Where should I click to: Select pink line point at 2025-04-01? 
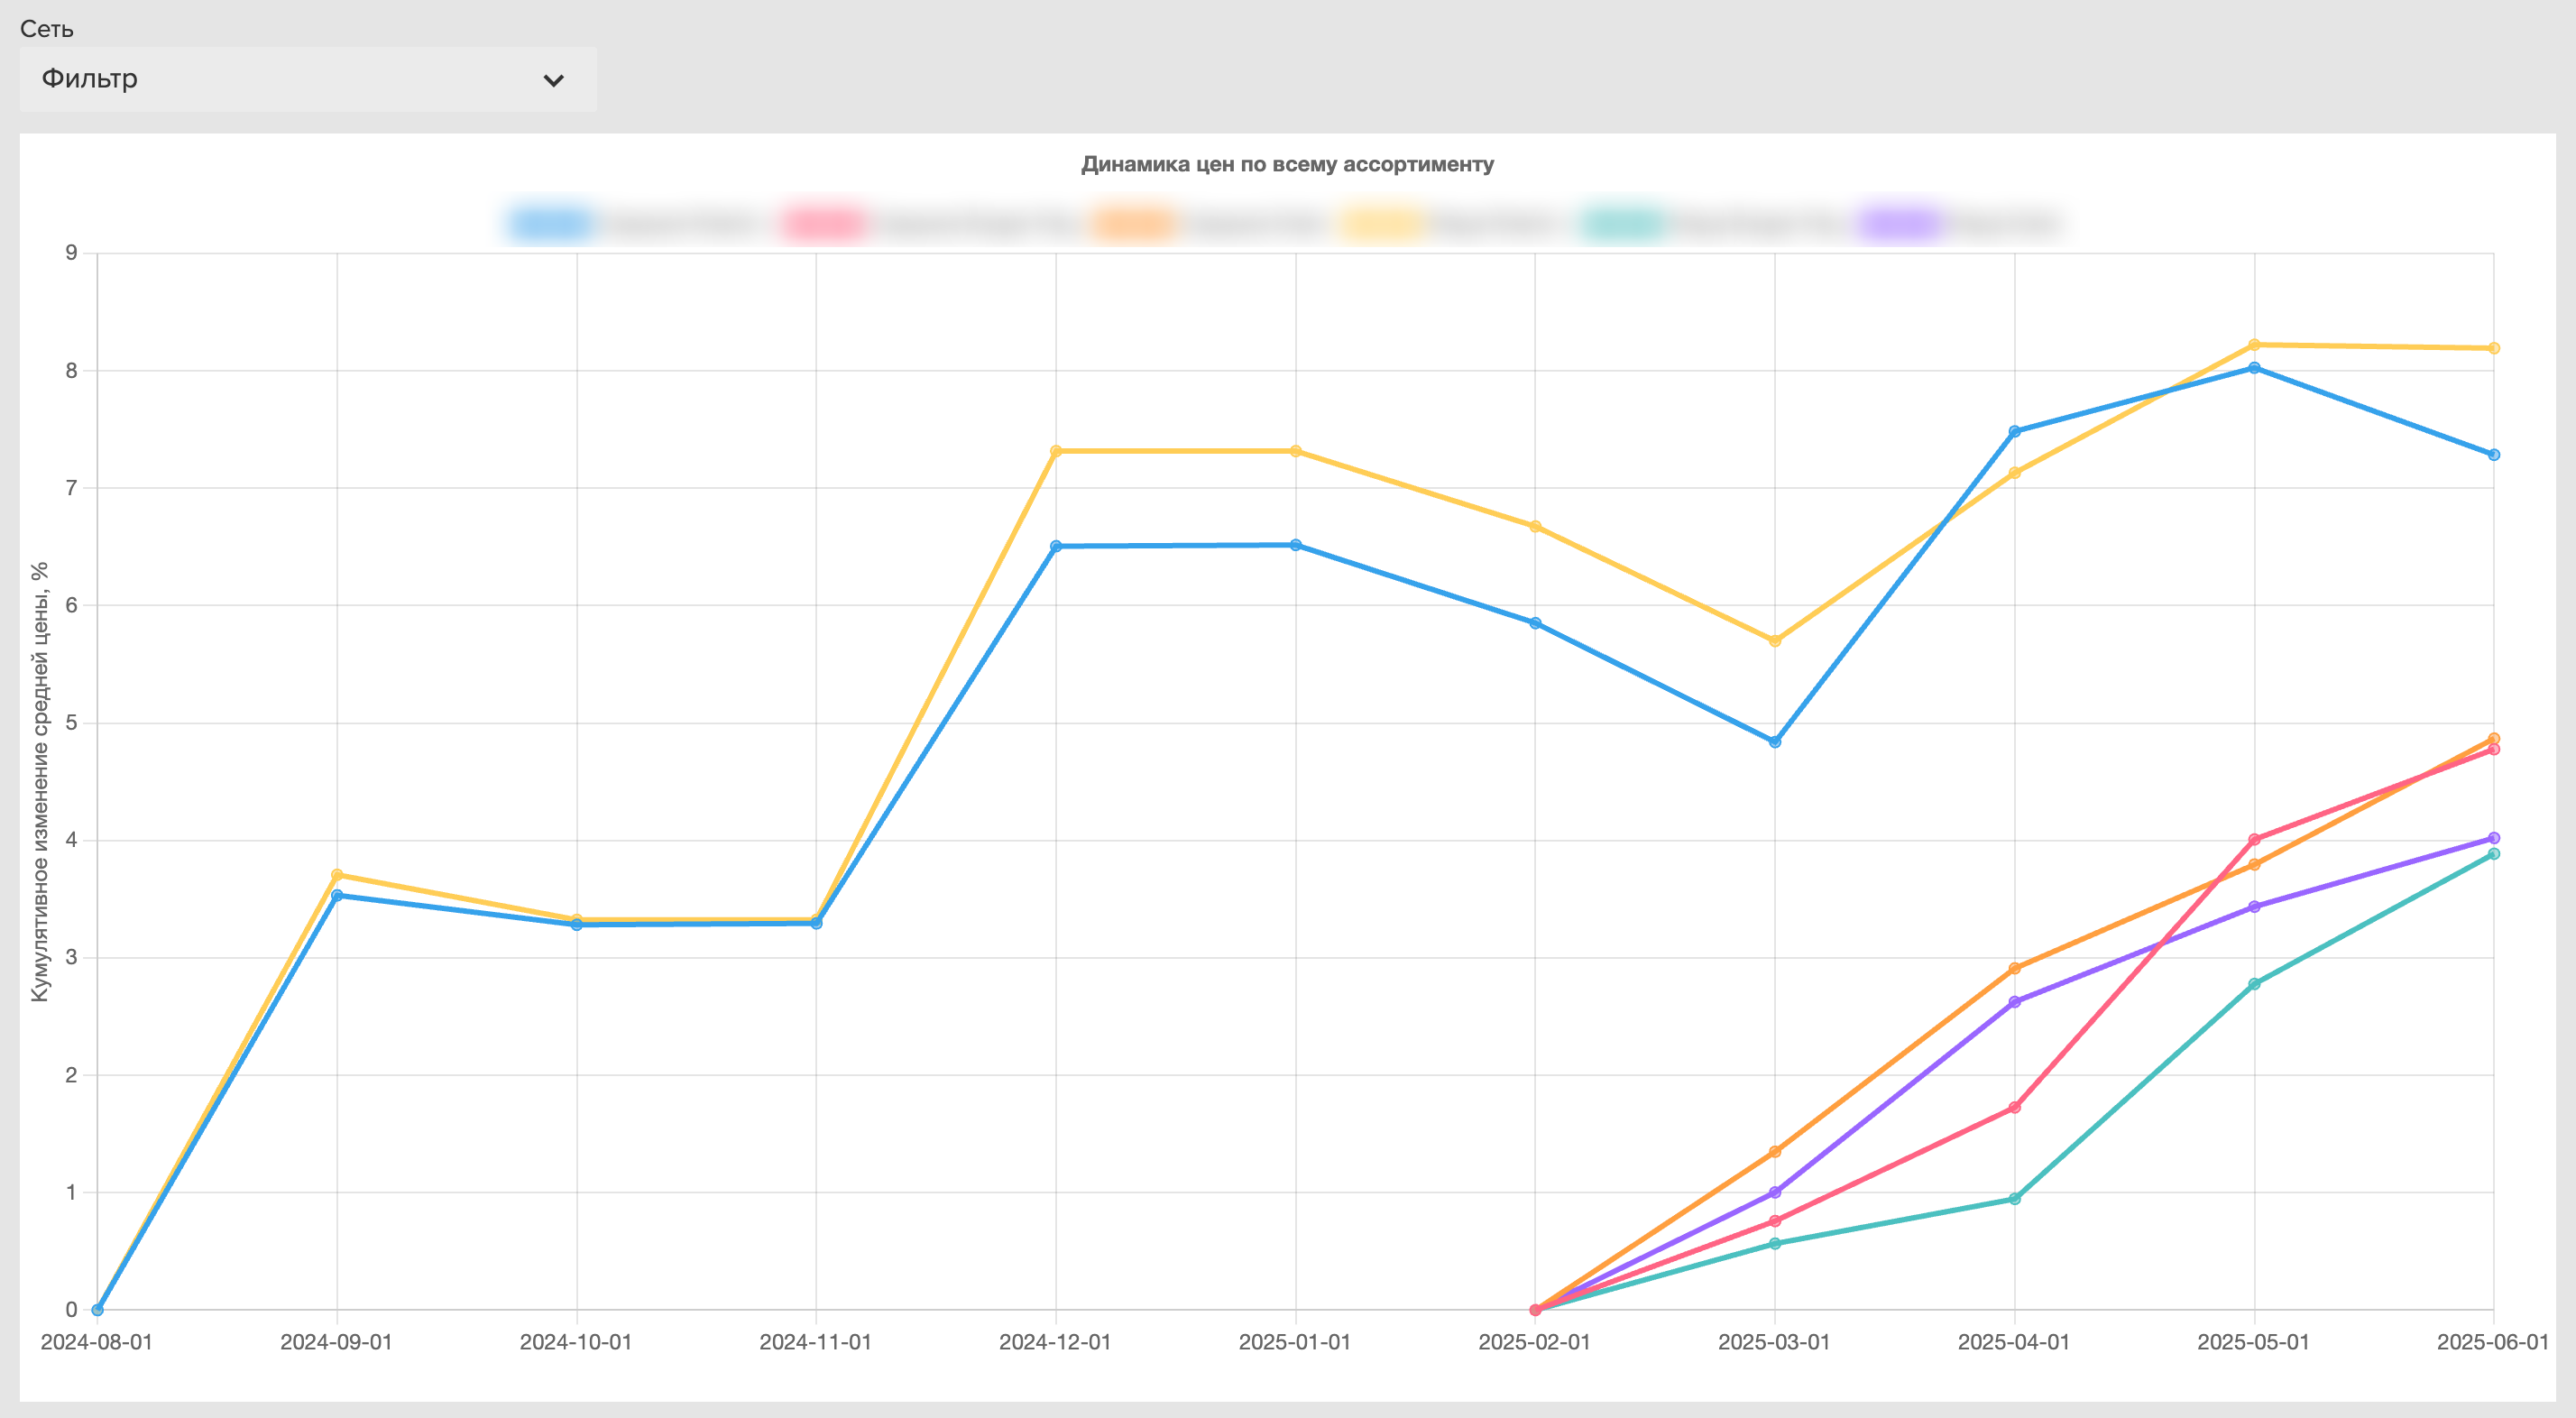coord(2015,1108)
